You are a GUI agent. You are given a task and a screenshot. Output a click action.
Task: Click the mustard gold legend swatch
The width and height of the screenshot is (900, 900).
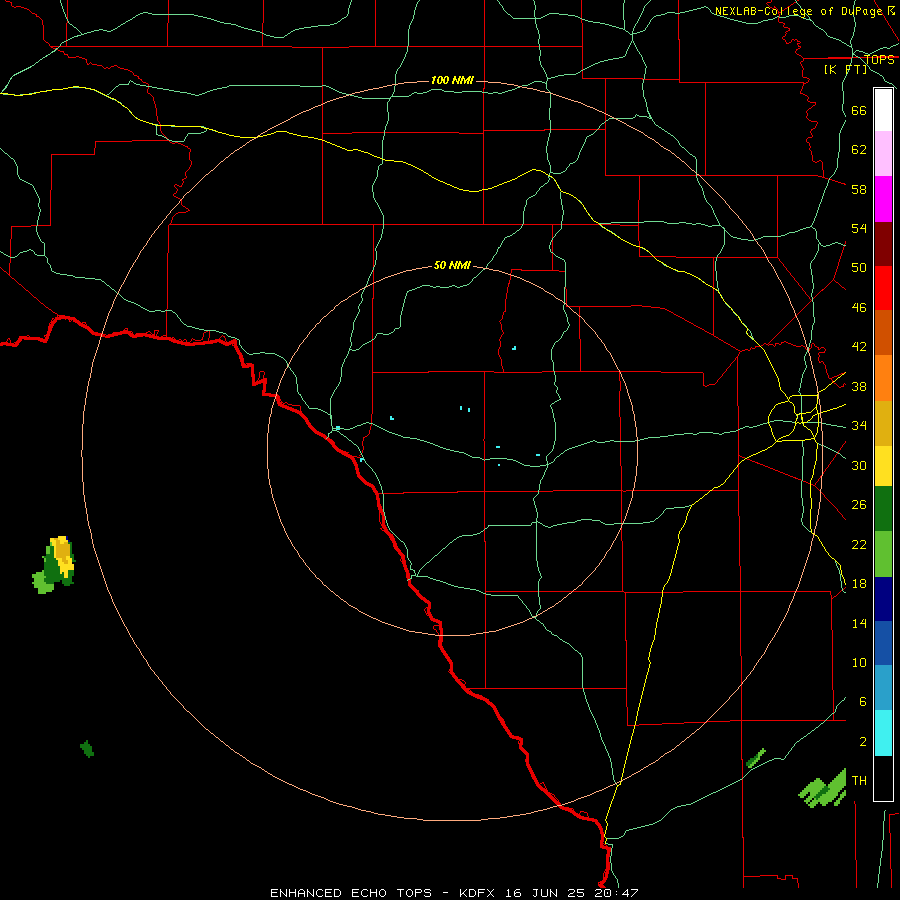click(883, 423)
